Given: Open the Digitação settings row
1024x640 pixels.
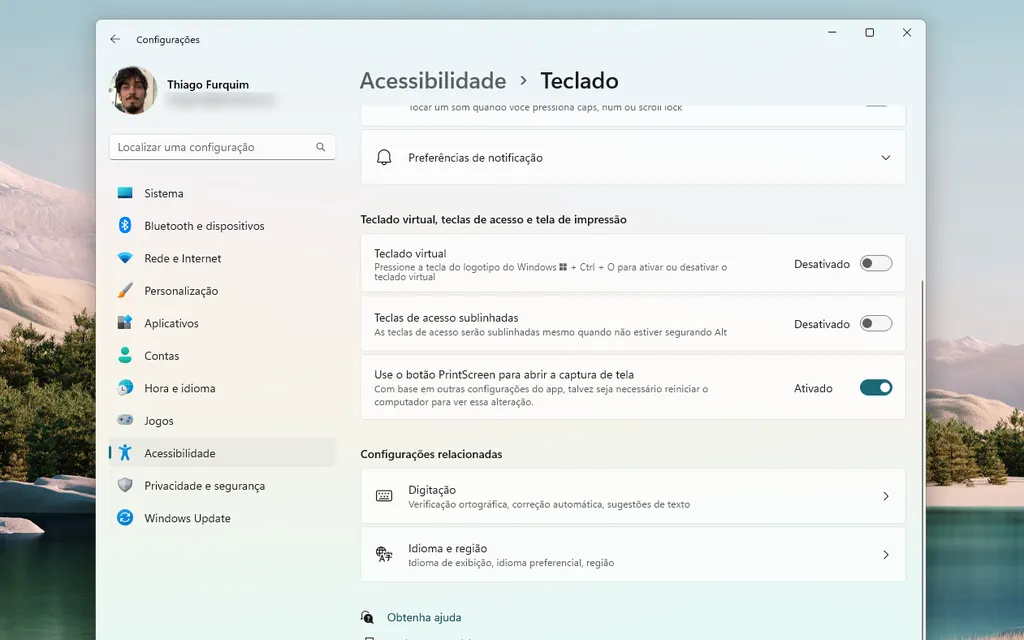Looking at the screenshot, I should (632, 496).
